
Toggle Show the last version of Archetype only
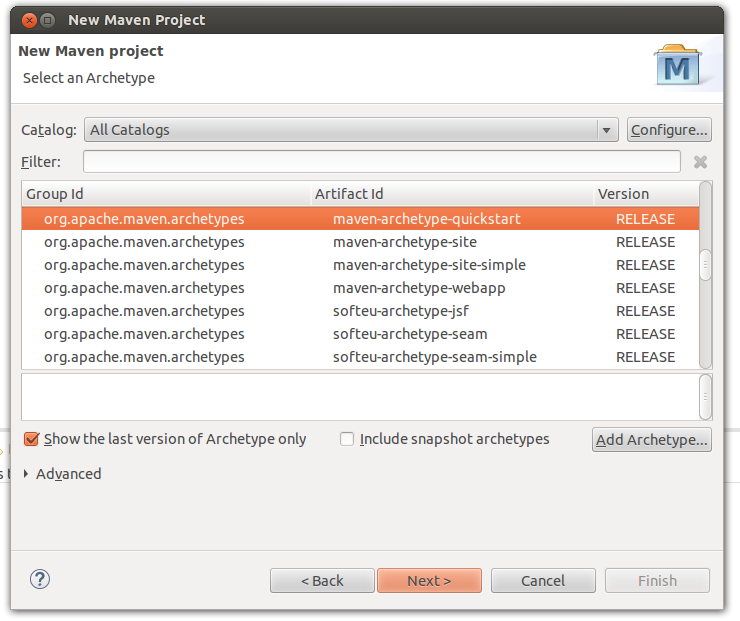point(31,439)
